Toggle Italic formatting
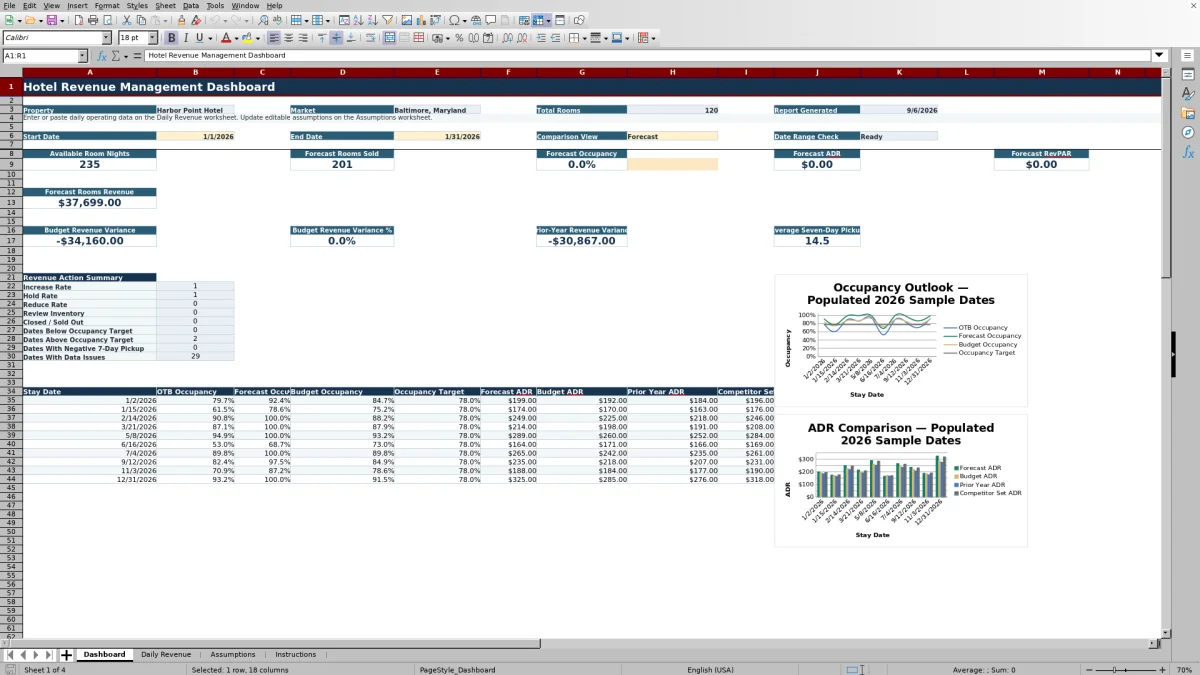Screen dimensions: 1200x675 coord(185,38)
